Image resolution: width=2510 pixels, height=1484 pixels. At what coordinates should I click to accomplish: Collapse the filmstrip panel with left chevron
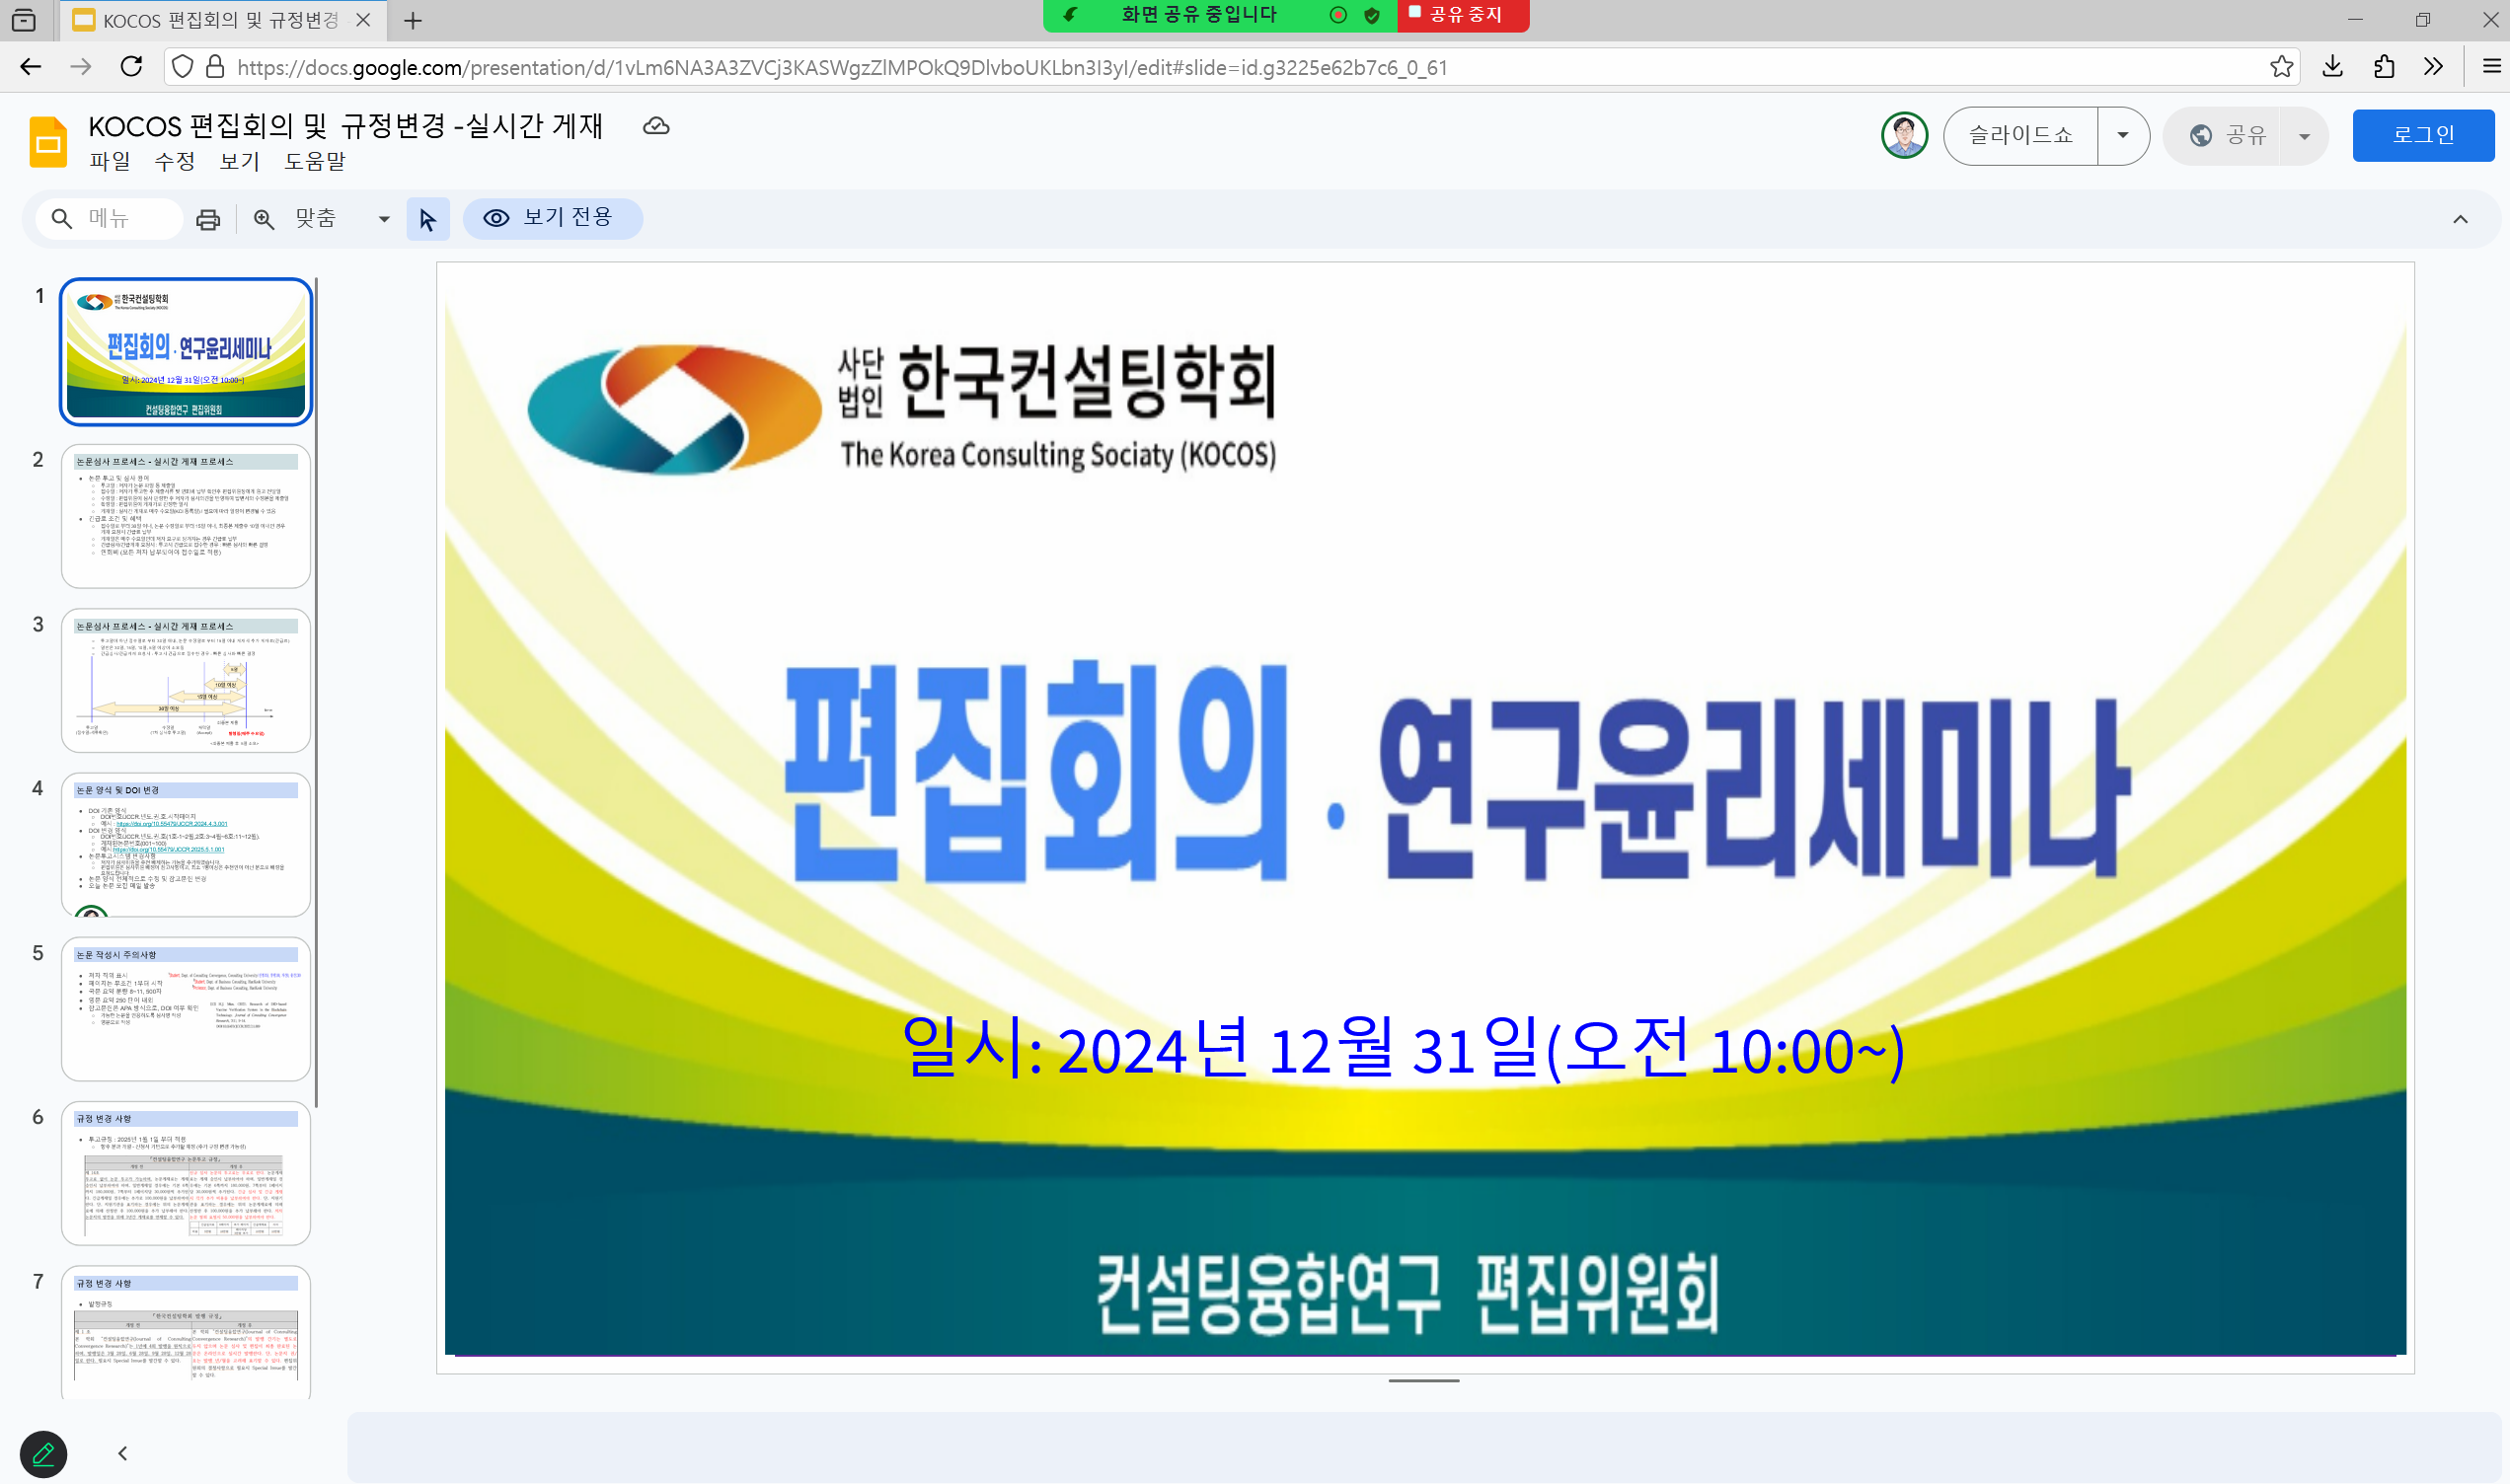[x=122, y=1453]
